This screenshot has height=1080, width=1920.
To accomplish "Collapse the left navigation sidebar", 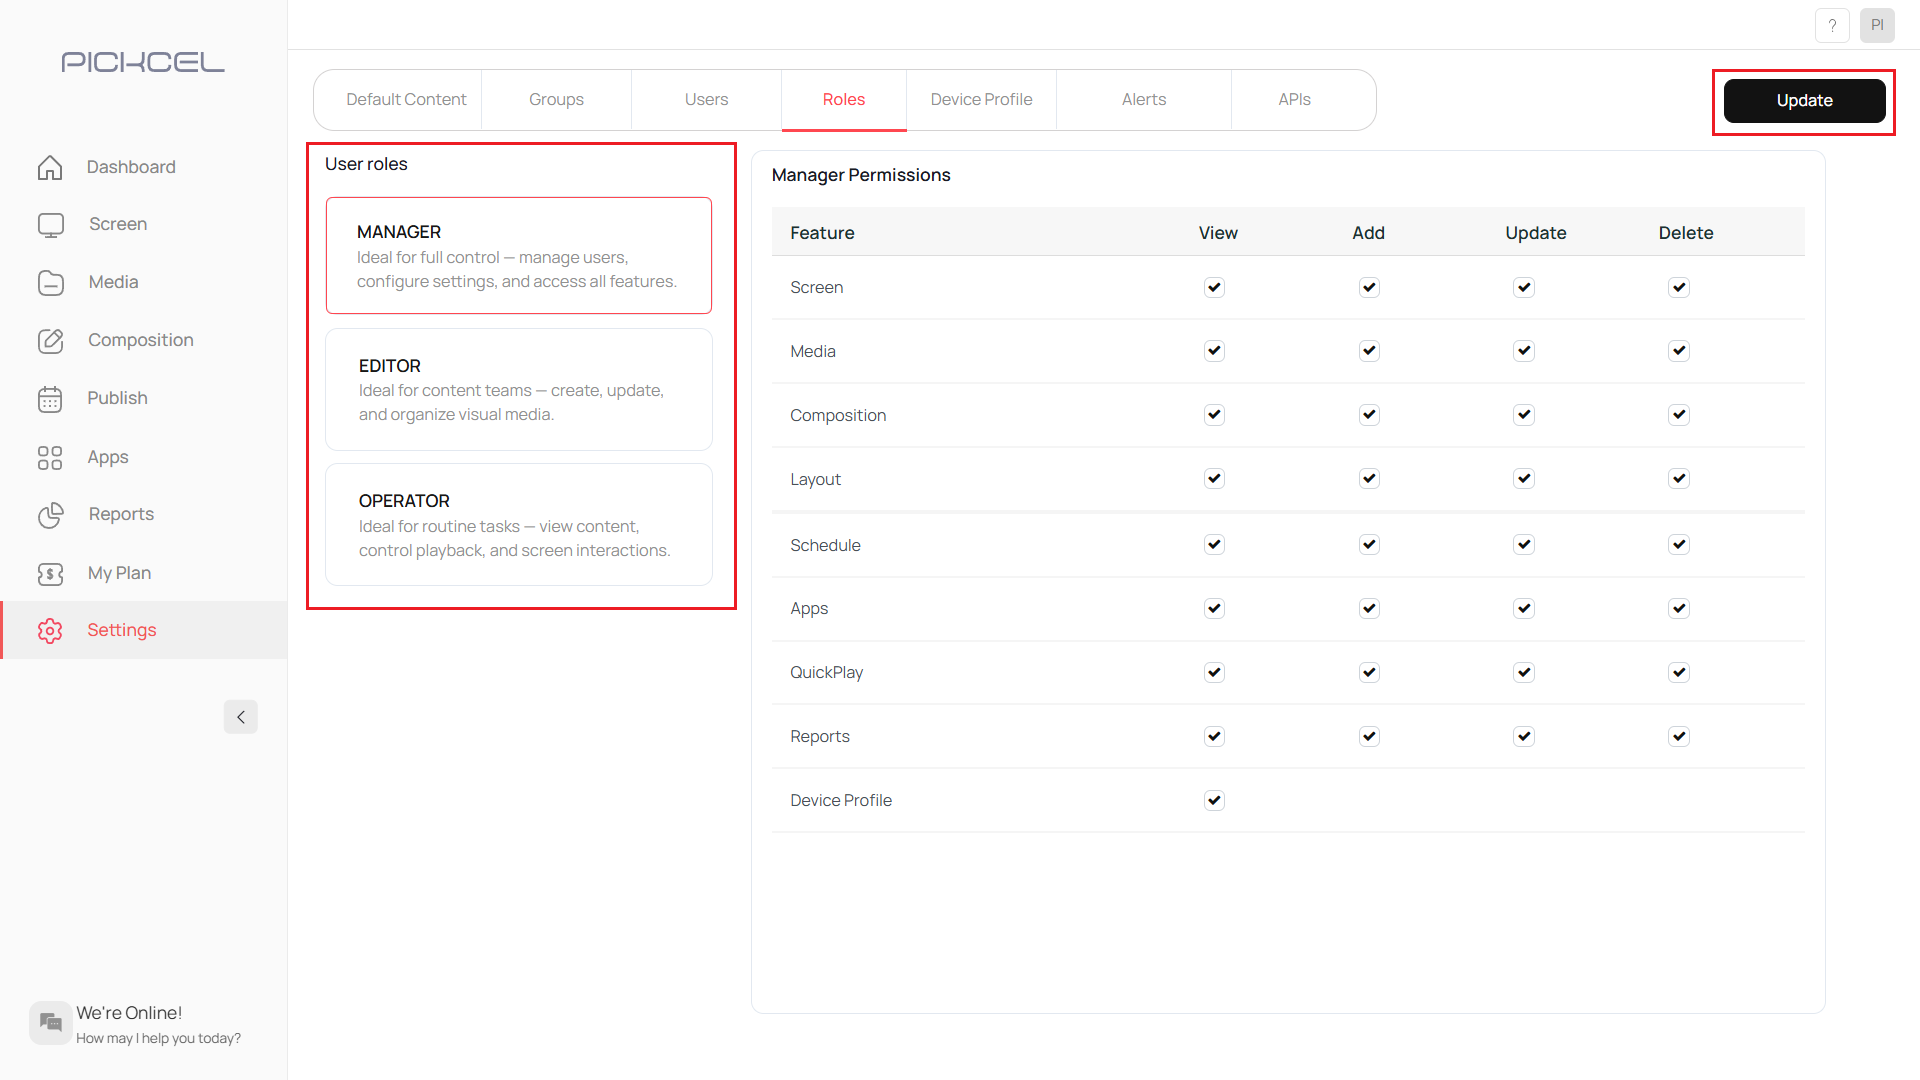I will [x=240, y=716].
